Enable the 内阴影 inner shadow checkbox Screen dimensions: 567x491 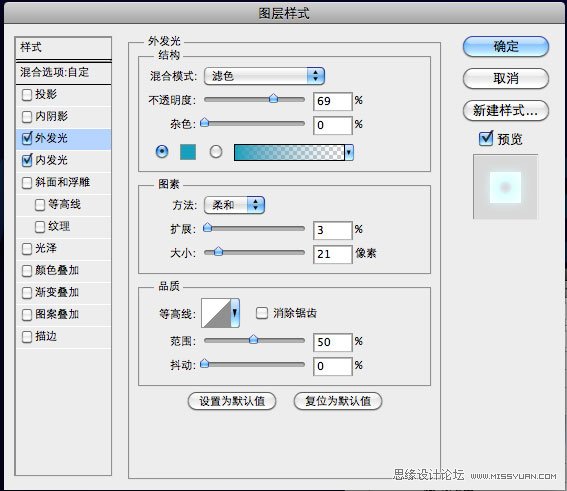tap(27, 117)
